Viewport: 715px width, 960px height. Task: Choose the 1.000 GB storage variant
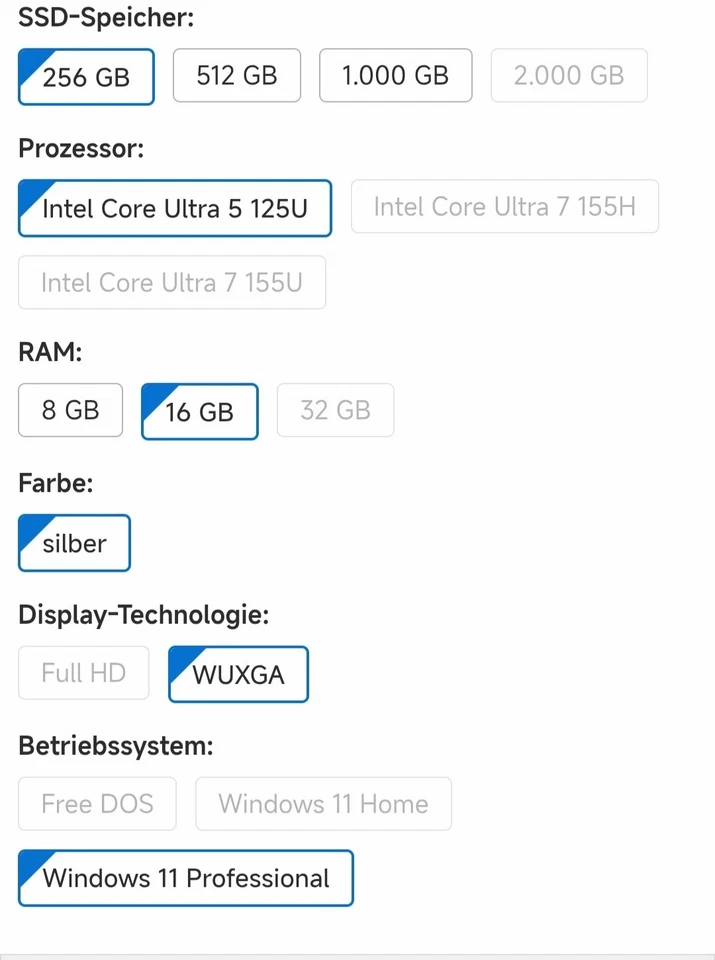point(395,75)
